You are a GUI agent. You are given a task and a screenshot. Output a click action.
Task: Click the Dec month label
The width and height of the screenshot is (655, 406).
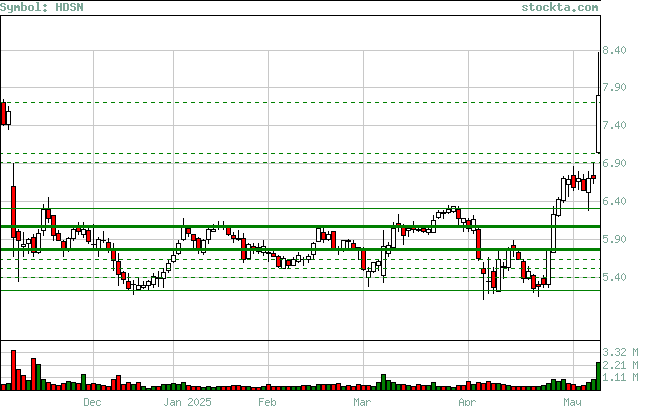point(92,401)
